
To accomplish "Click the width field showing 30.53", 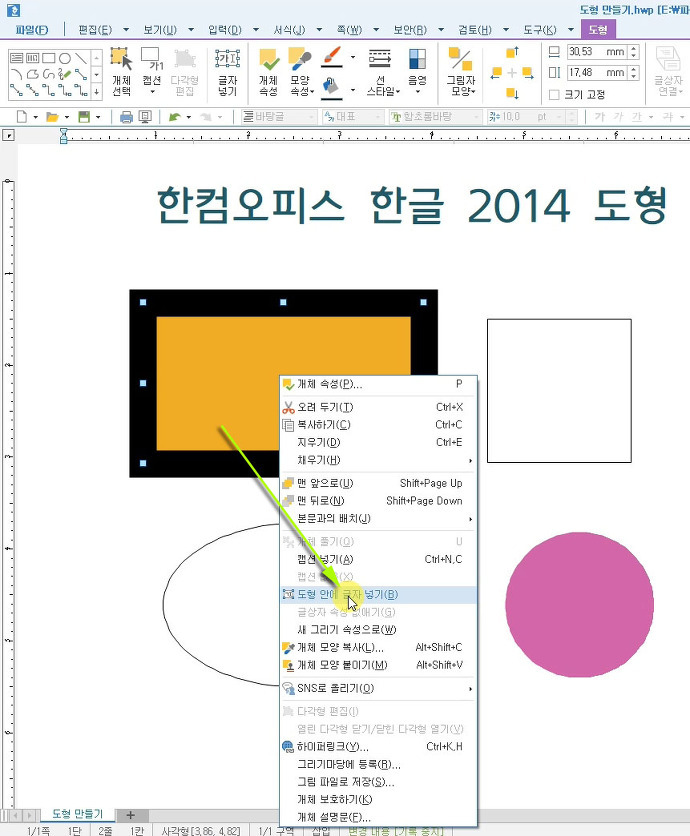I will [596, 52].
